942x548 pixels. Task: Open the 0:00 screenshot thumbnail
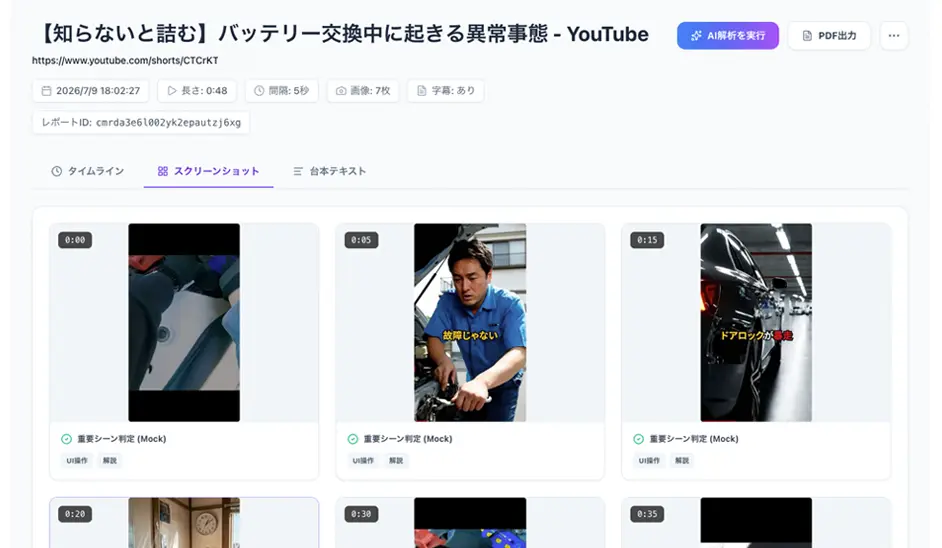pos(184,323)
